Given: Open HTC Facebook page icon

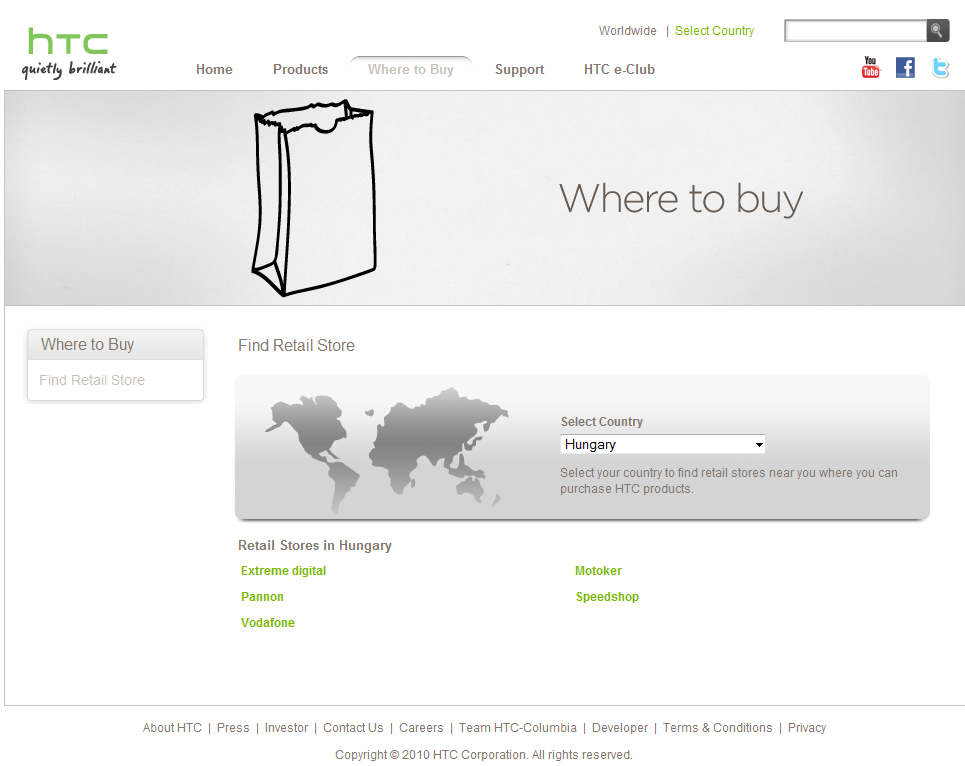Looking at the screenshot, I should (x=905, y=67).
